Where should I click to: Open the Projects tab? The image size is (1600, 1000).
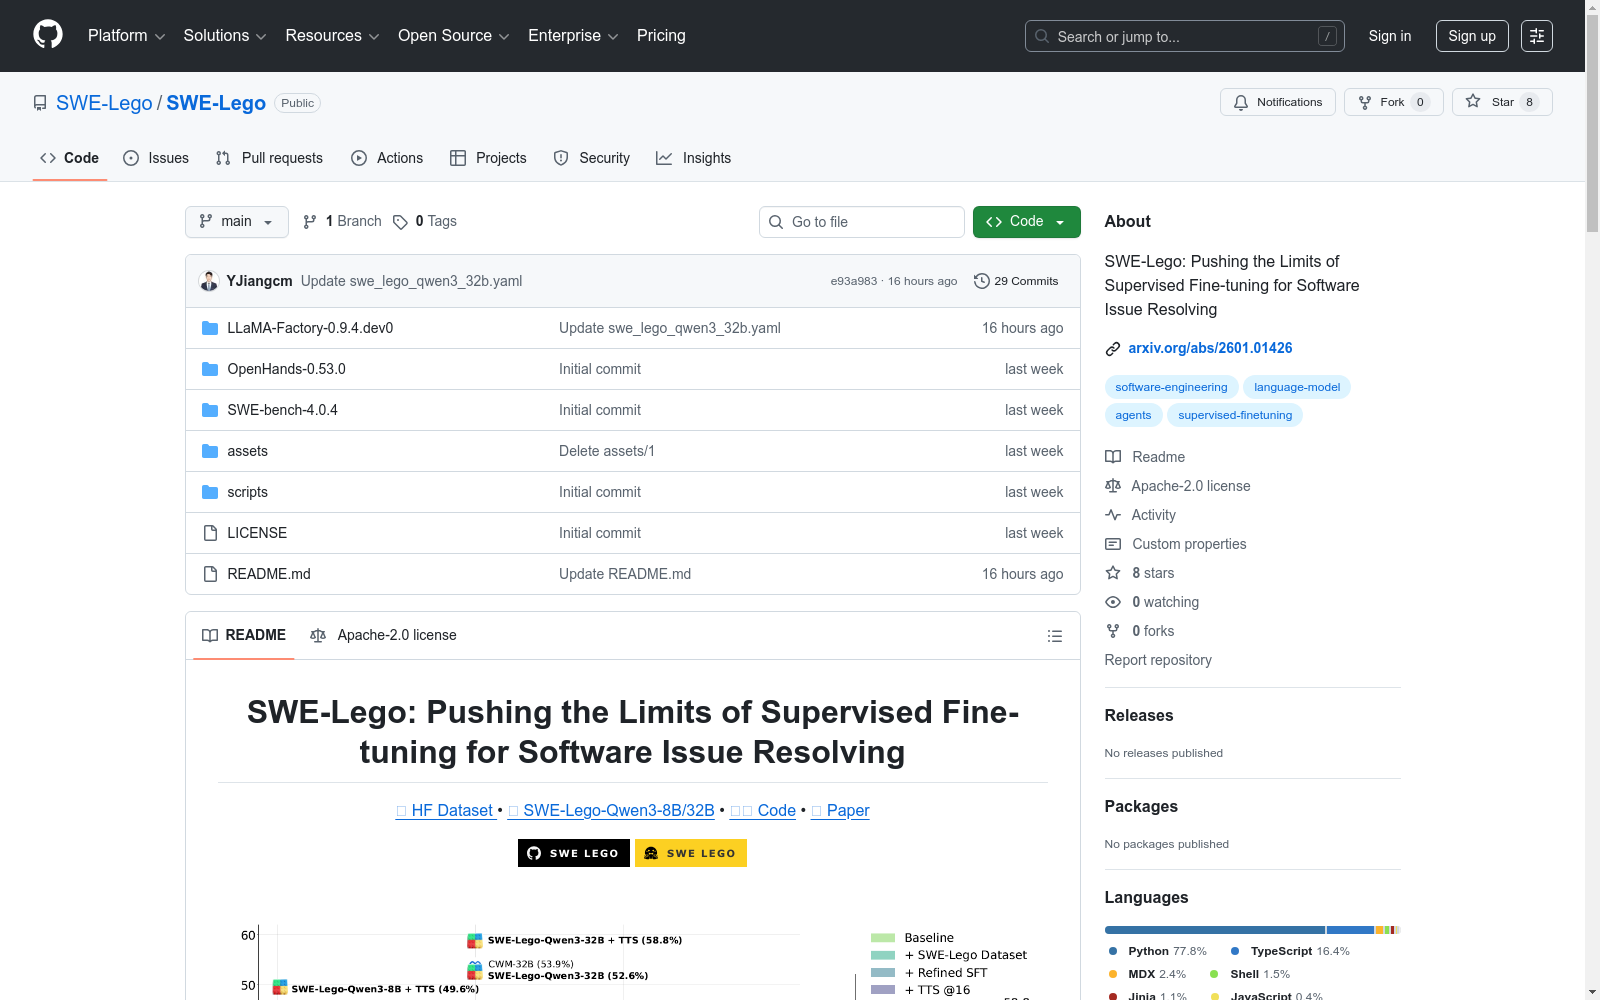pyautogui.click(x=488, y=158)
